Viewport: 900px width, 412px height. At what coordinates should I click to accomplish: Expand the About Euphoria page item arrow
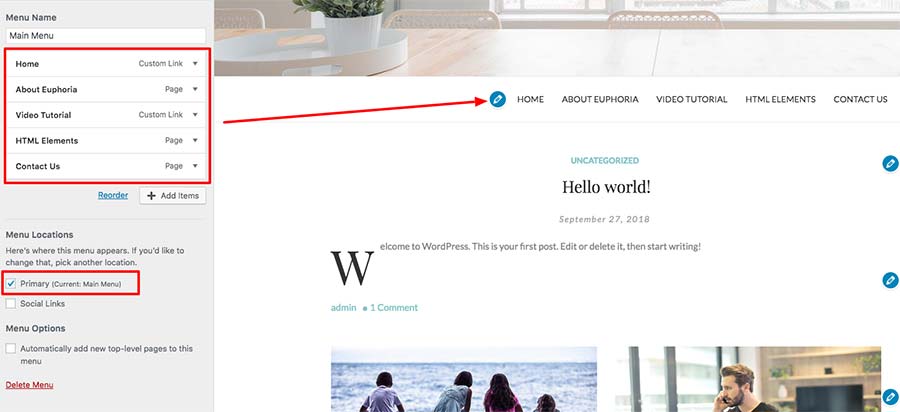pos(195,90)
